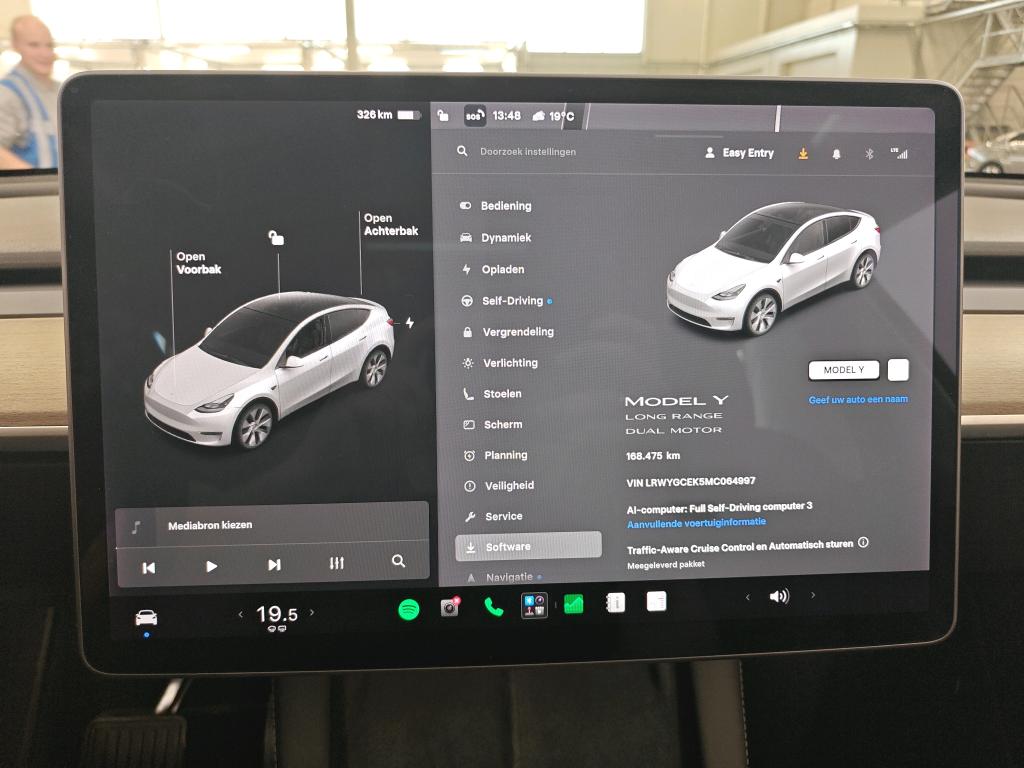
Task: Tap the unlock icon above the car
Action: pyautogui.click(x=276, y=238)
